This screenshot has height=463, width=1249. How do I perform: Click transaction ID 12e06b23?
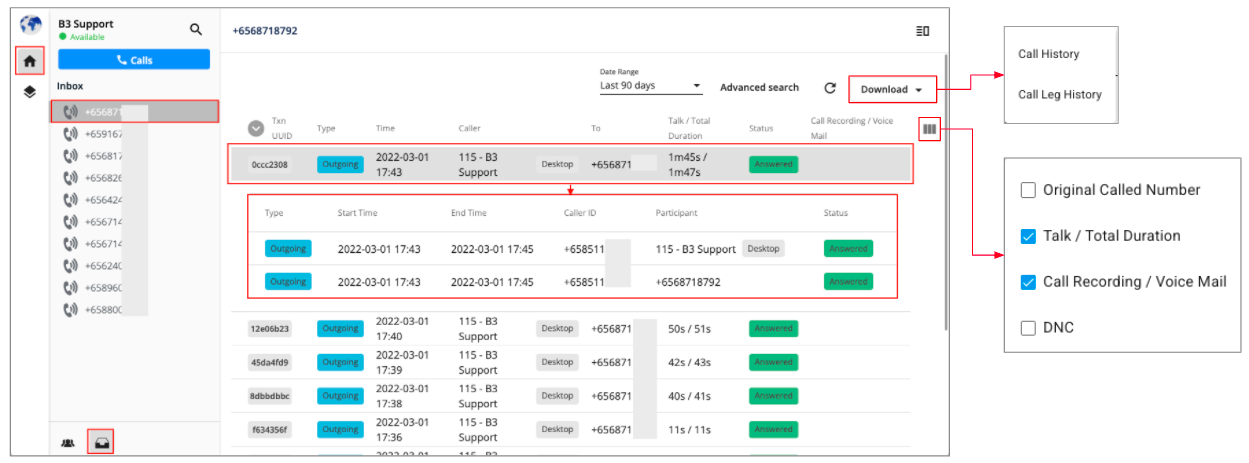(270, 328)
